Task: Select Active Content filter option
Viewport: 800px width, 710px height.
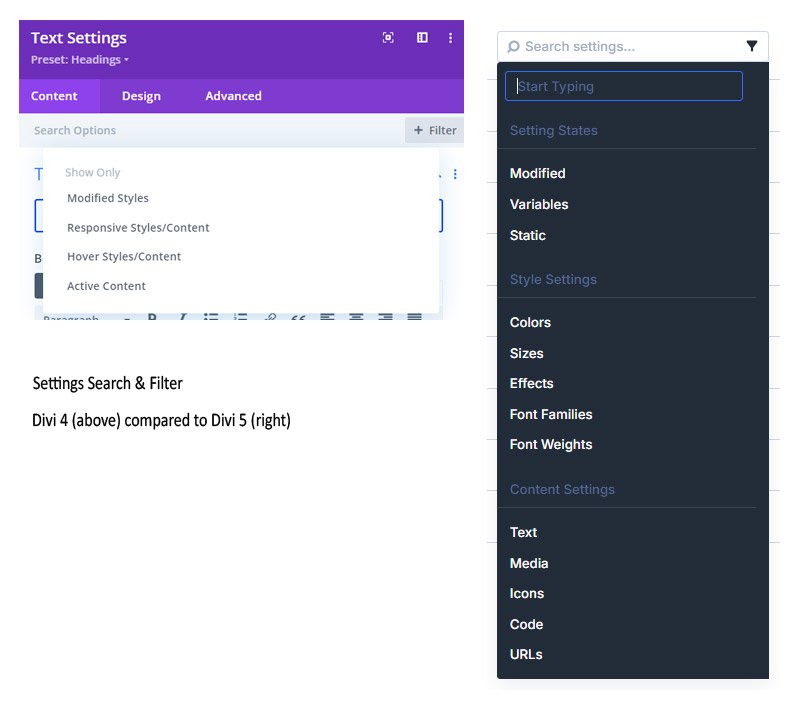Action: click(106, 286)
